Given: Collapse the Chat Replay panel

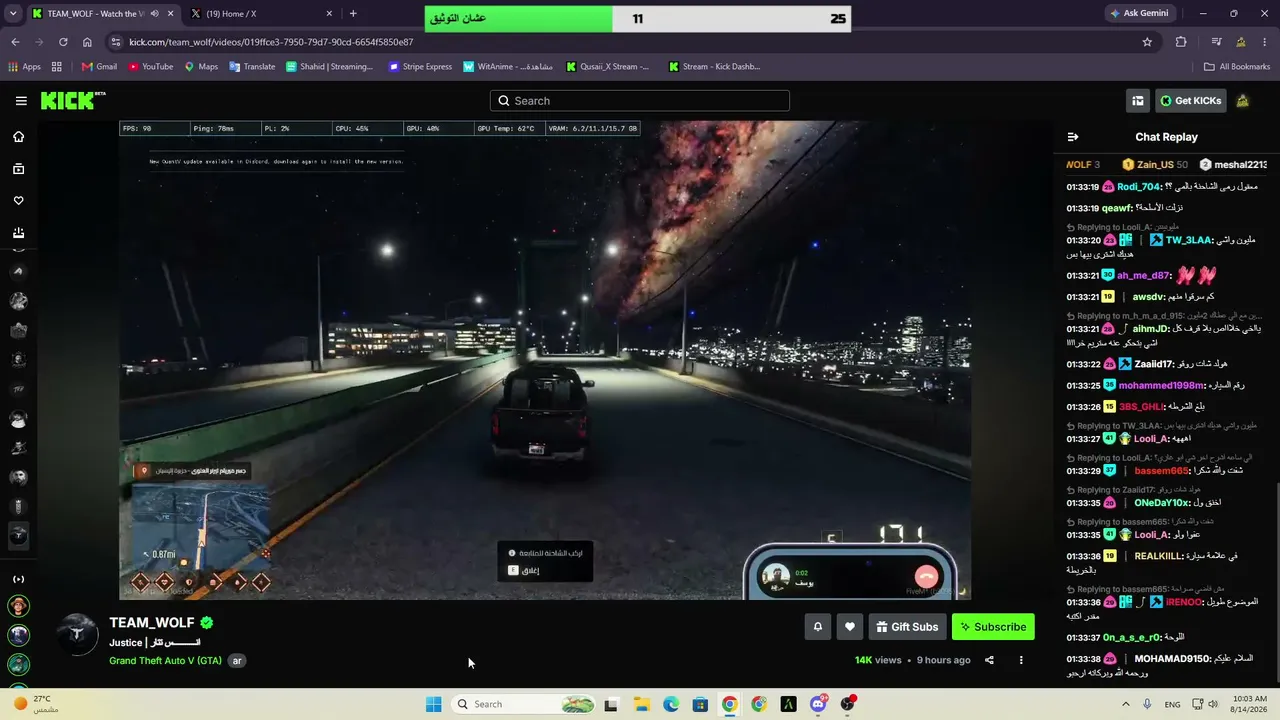Looking at the screenshot, I should point(1073,137).
